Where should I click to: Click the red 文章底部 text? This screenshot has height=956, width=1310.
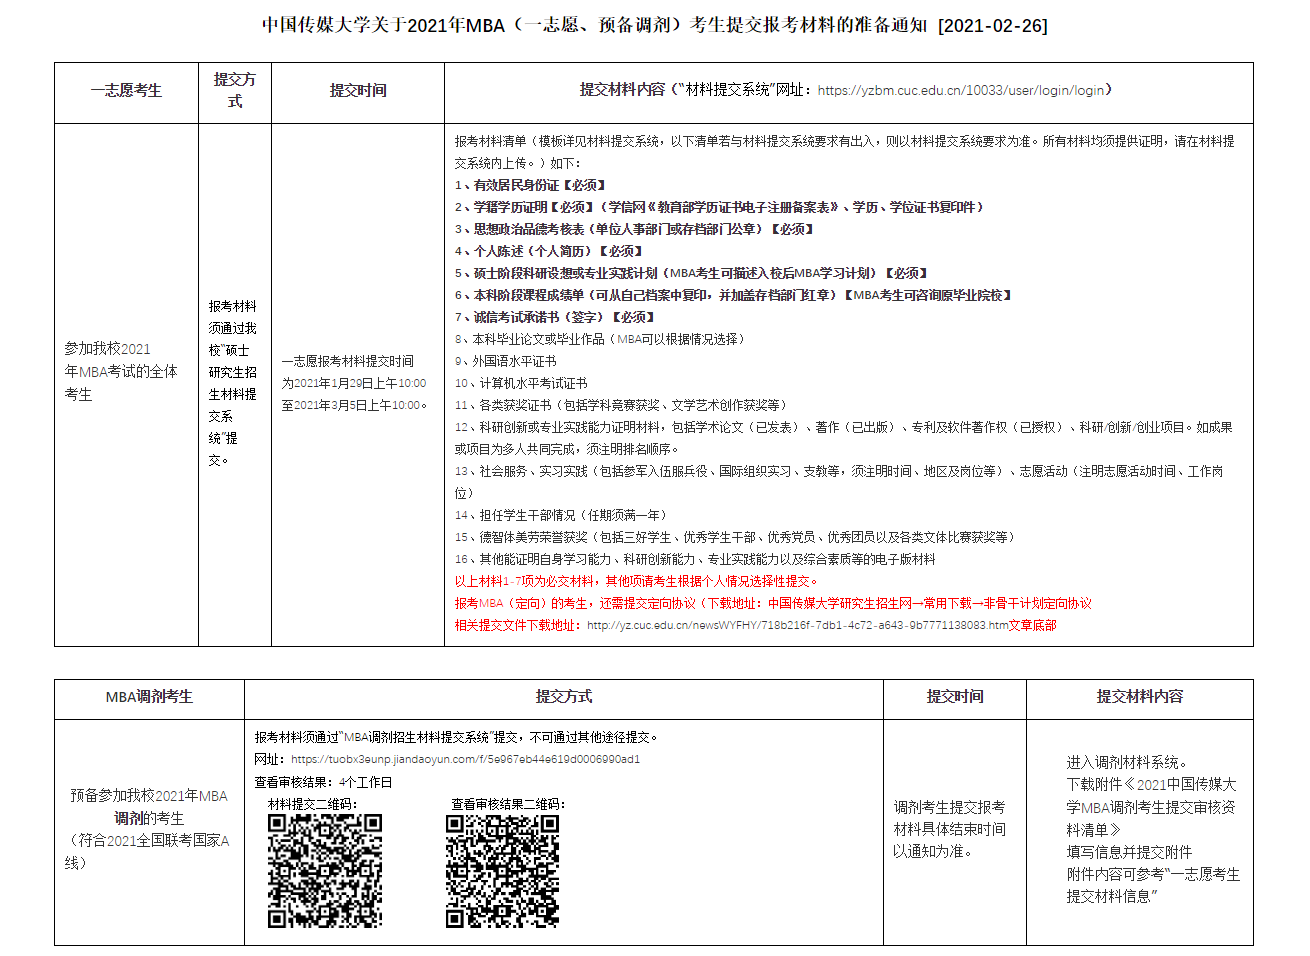click(x=1032, y=625)
